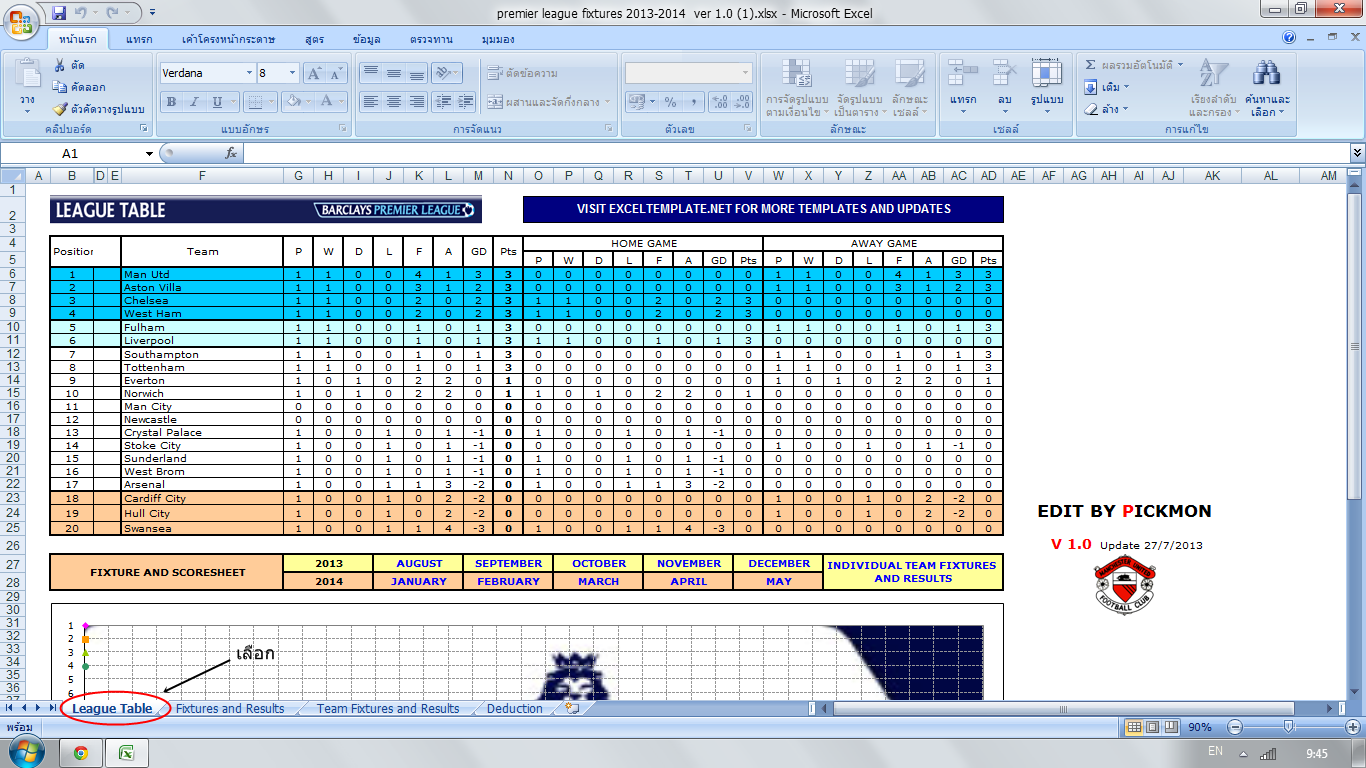Customize Quick Access Toolbar dropdown
Viewport: 1366px width, 768px height.
coord(152,13)
